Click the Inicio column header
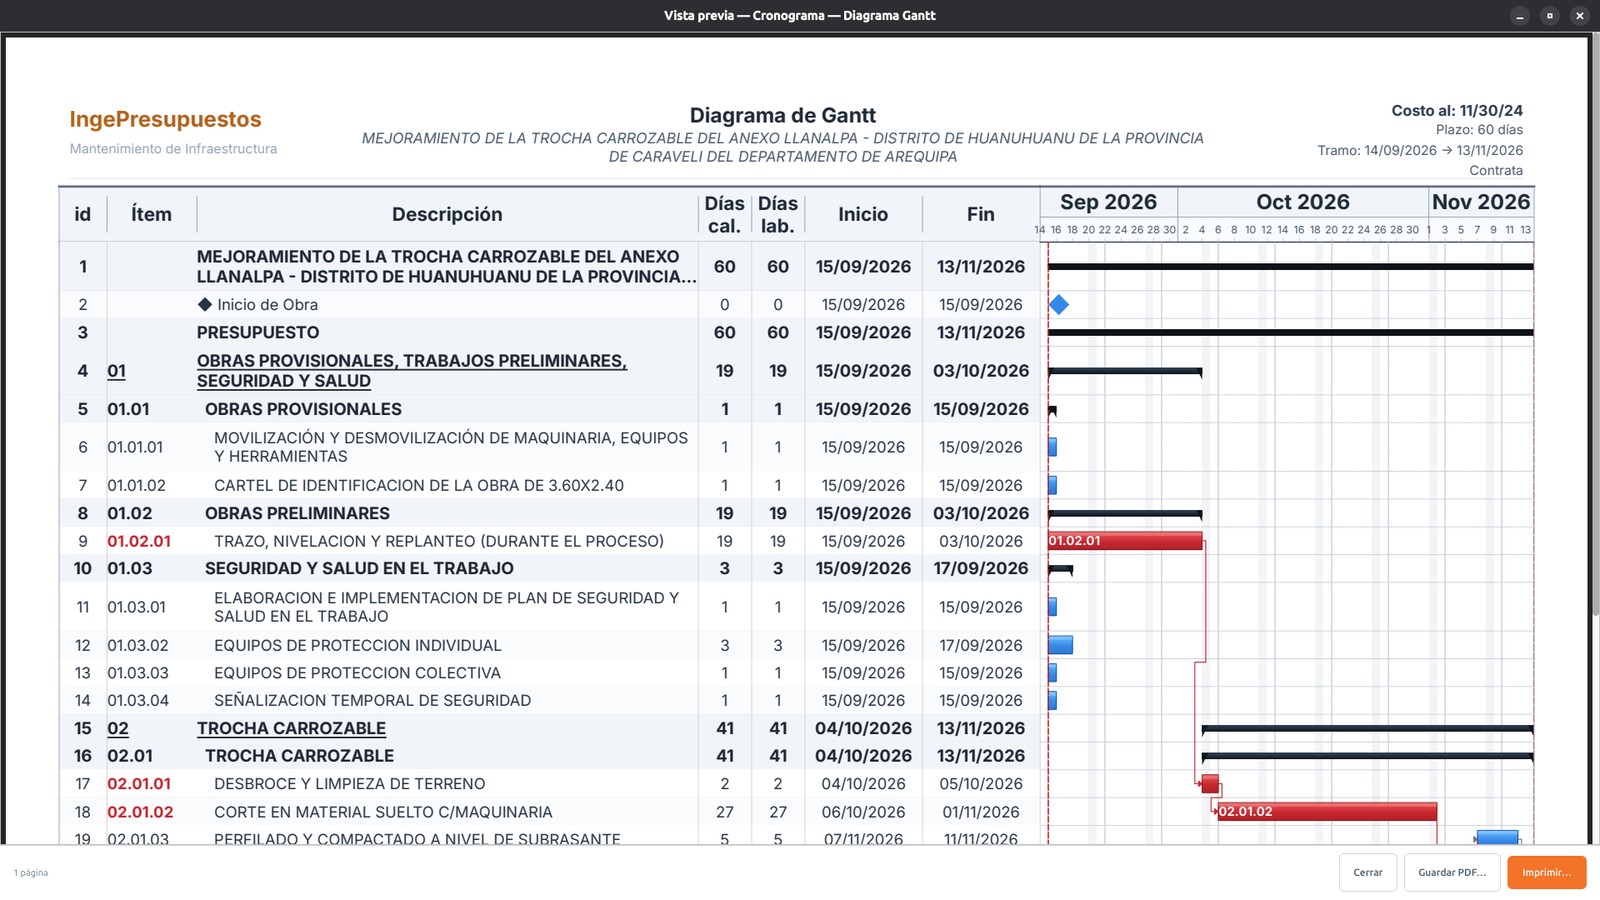This screenshot has height=900, width=1600. (x=863, y=214)
